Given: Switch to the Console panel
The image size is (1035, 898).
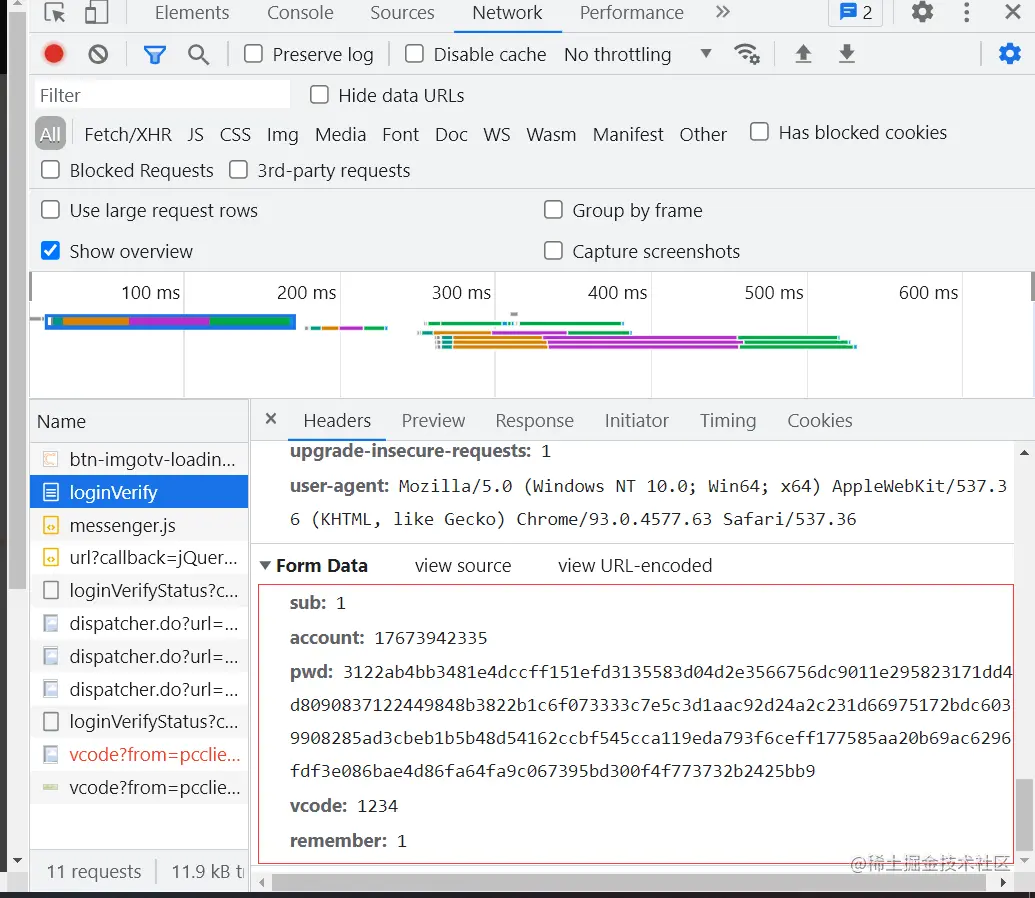Looking at the screenshot, I should (300, 13).
